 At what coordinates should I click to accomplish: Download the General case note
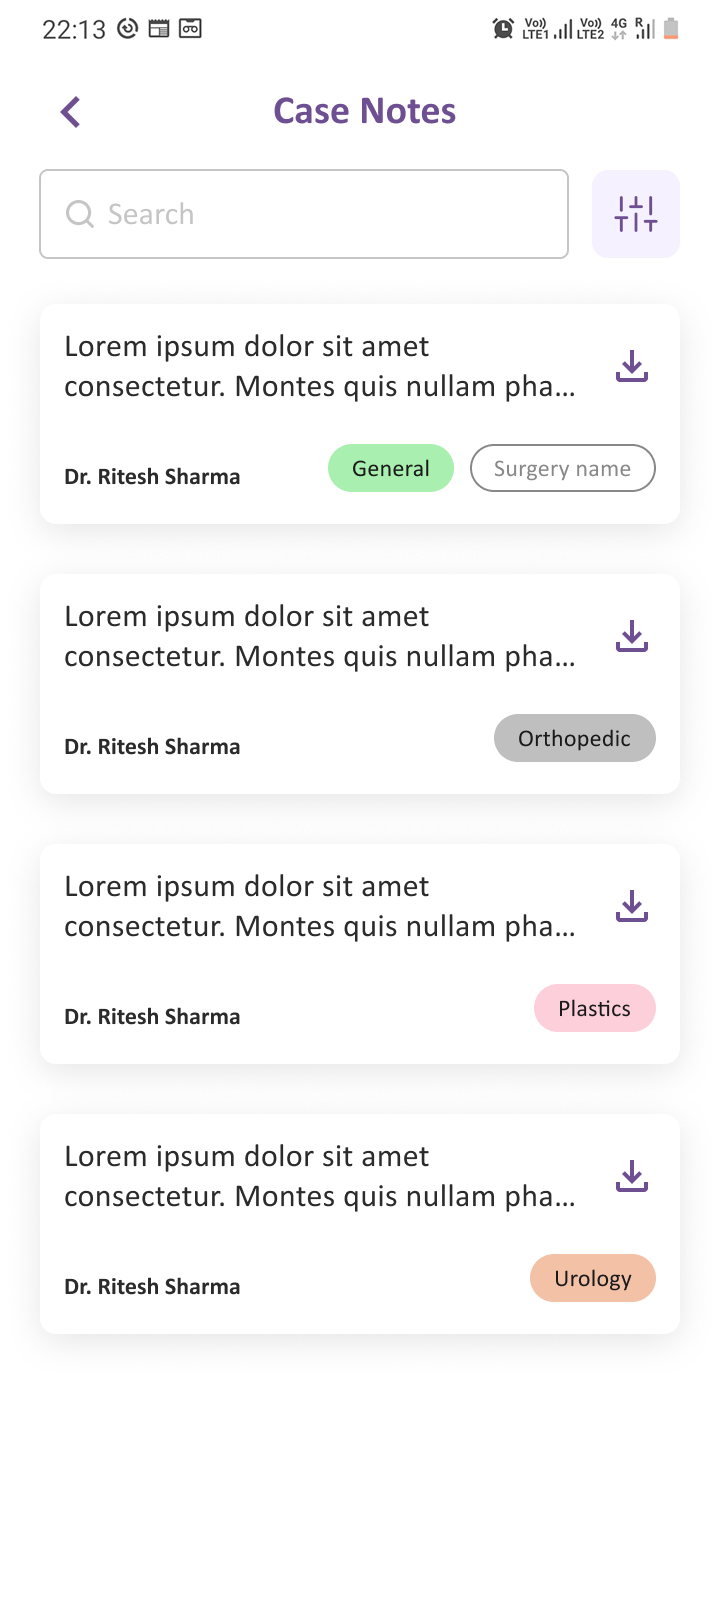(x=632, y=366)
